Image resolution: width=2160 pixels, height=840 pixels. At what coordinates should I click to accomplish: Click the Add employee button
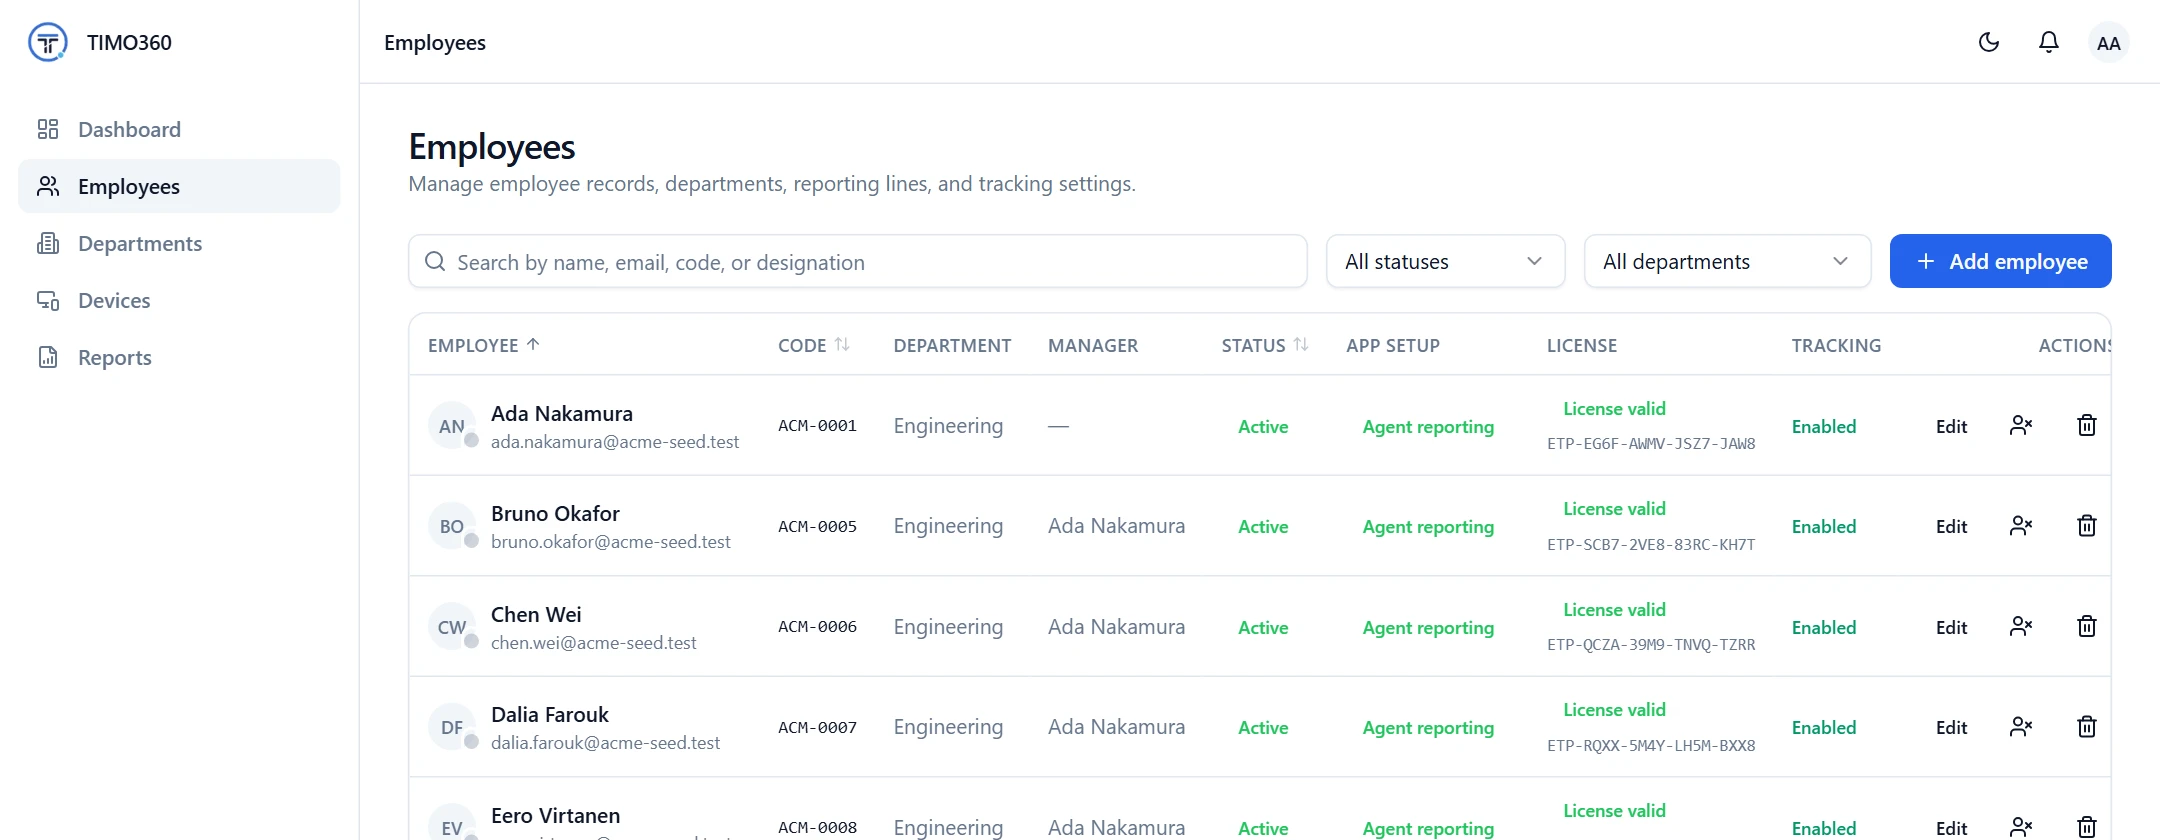coord(2000,261)
